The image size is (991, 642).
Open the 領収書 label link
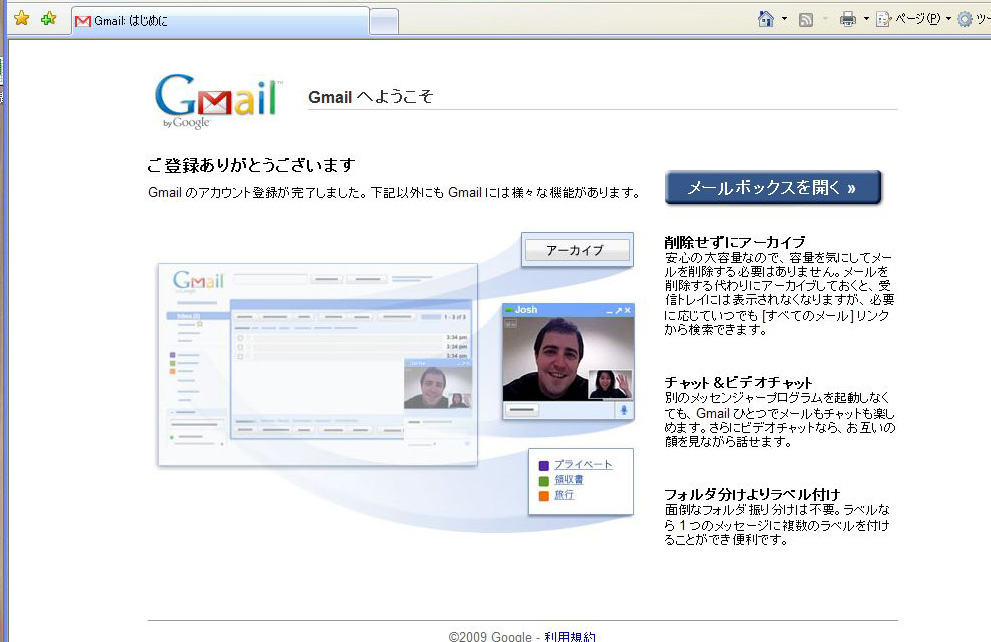coord(569,480)
